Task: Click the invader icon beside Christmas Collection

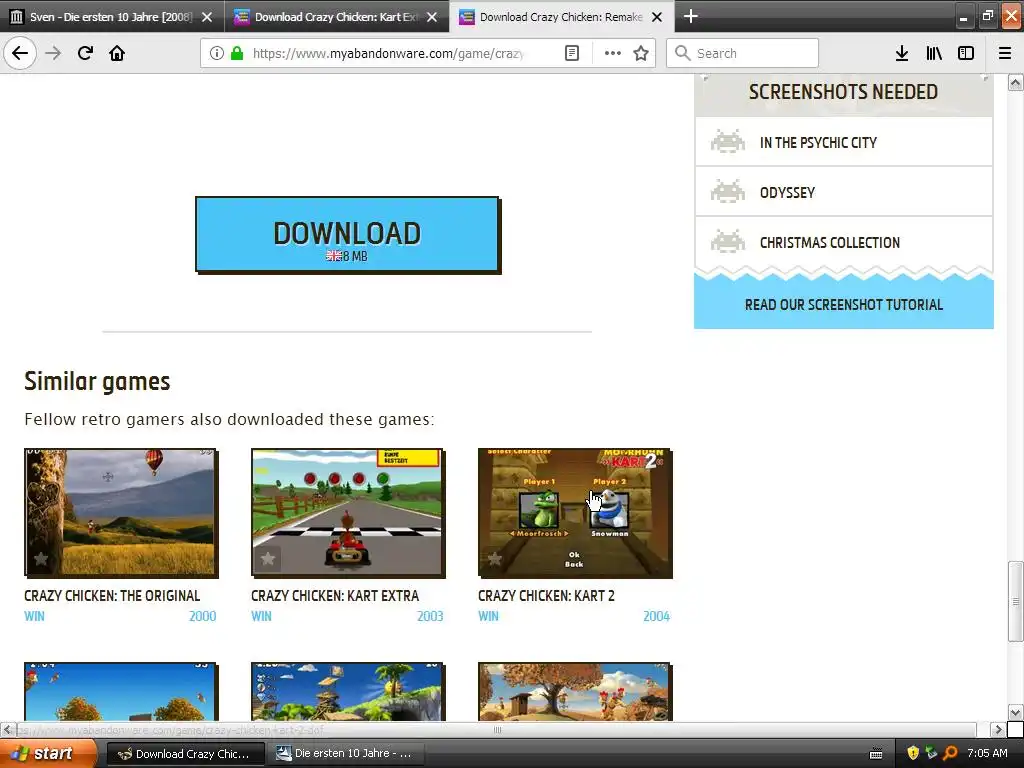Action: point(728,241)
